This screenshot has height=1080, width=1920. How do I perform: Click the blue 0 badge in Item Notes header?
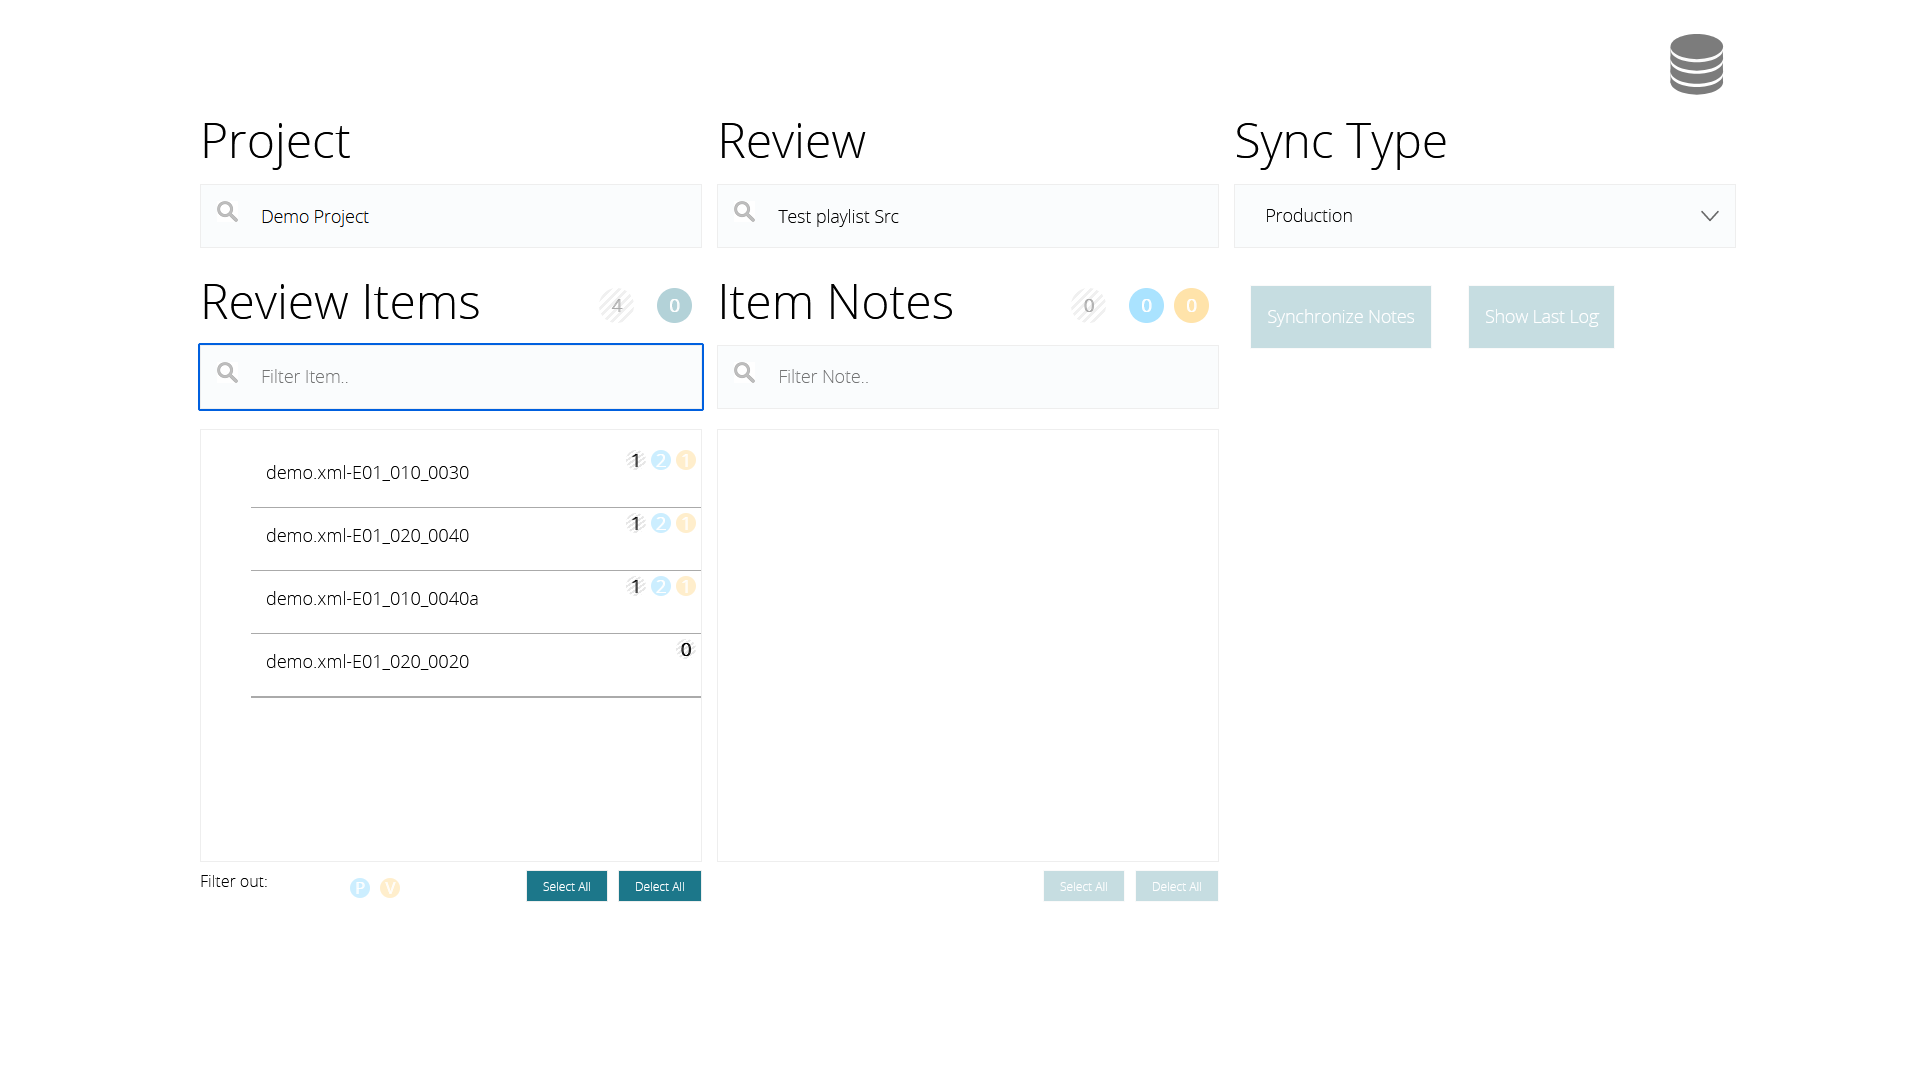[1146, 306]
